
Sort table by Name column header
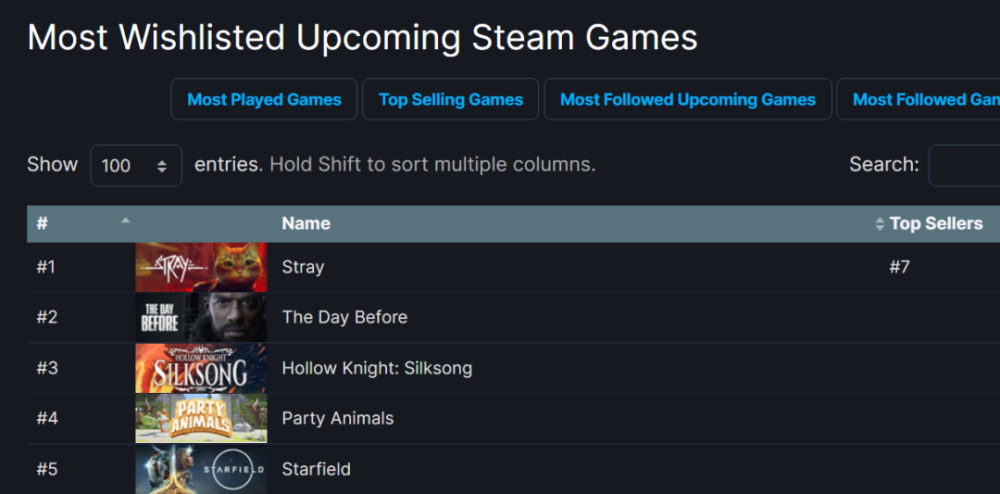306,224
